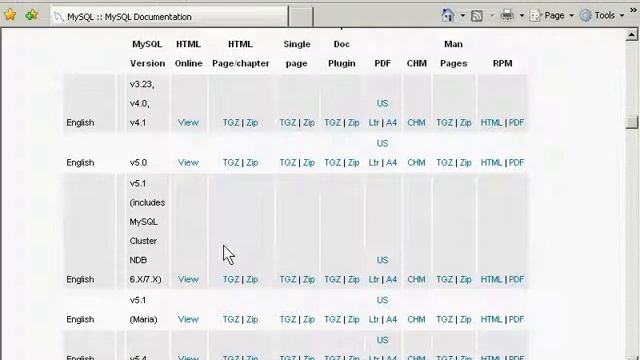Click English label in v5.0 row

80,162
